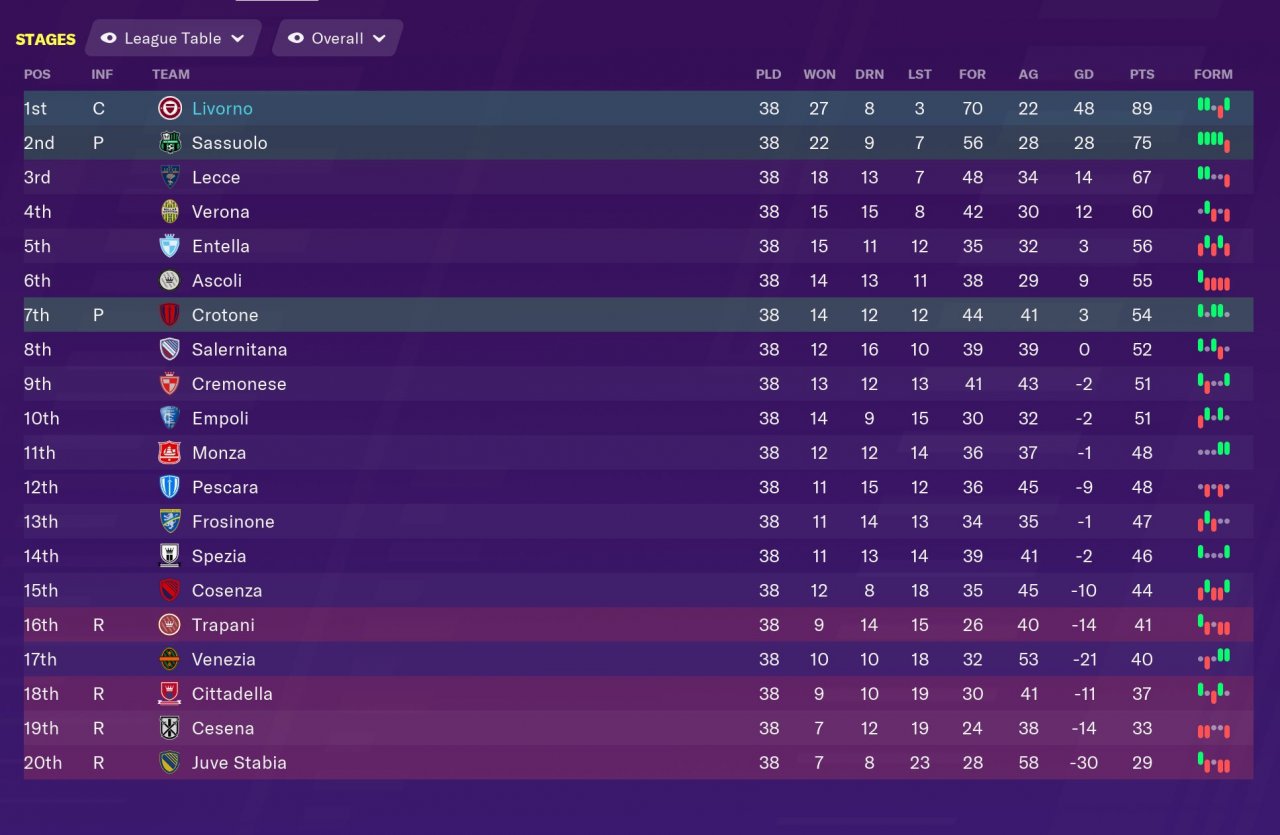The image size is (1280, 835).
Task: Click the Verona club crest
Action: click(x=170, y=212)
